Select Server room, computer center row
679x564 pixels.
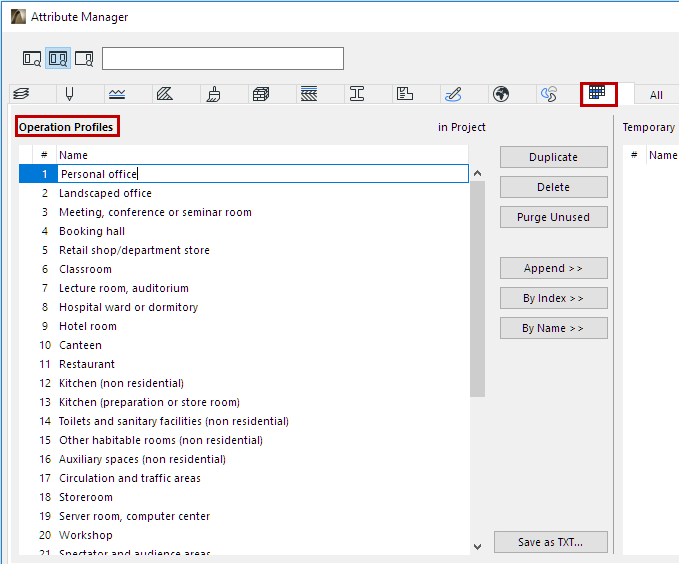pos(244,516)
